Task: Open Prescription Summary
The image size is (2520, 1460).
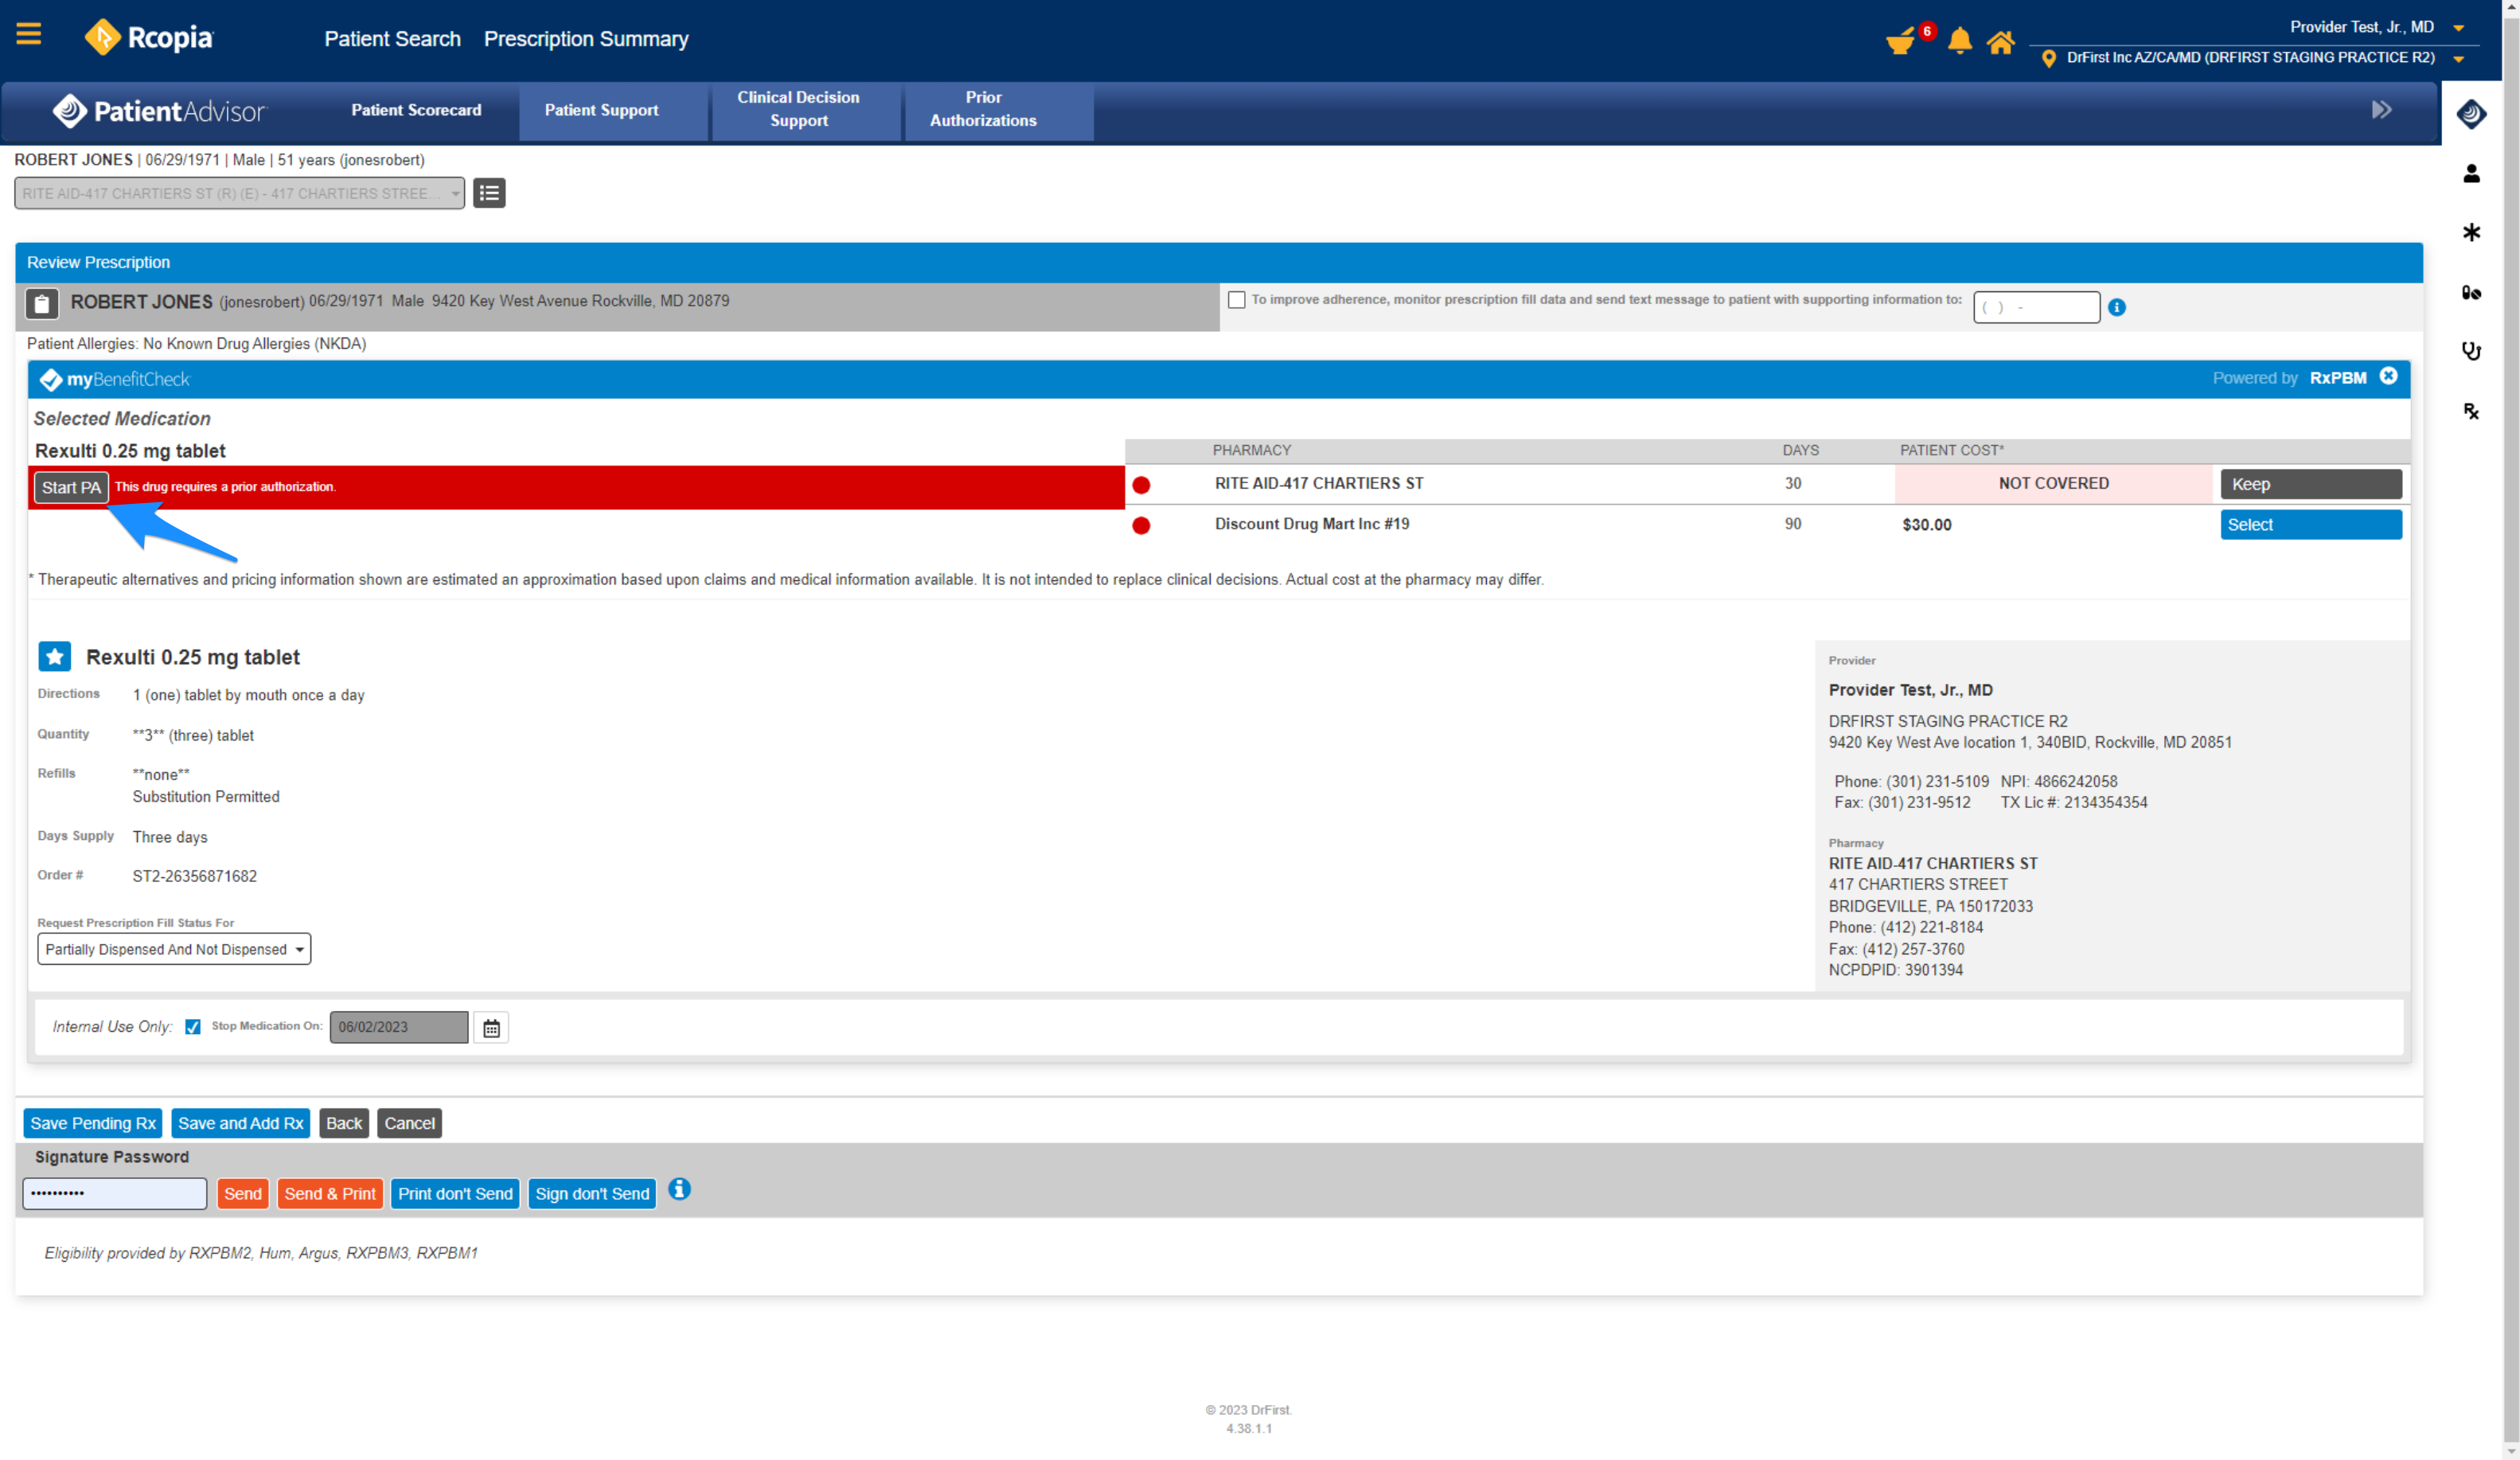Action: click(586, 39)
